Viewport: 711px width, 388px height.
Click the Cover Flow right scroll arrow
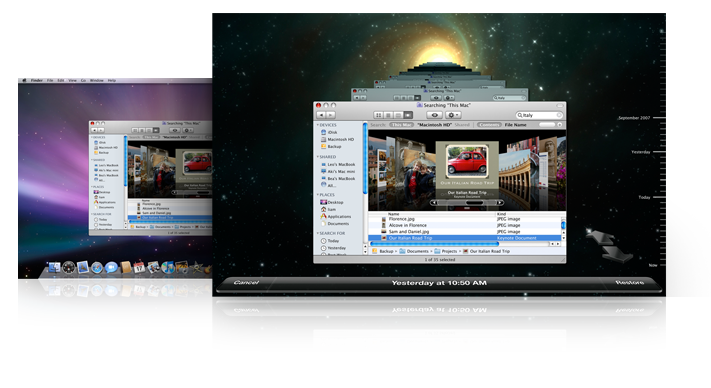[499, 203]
